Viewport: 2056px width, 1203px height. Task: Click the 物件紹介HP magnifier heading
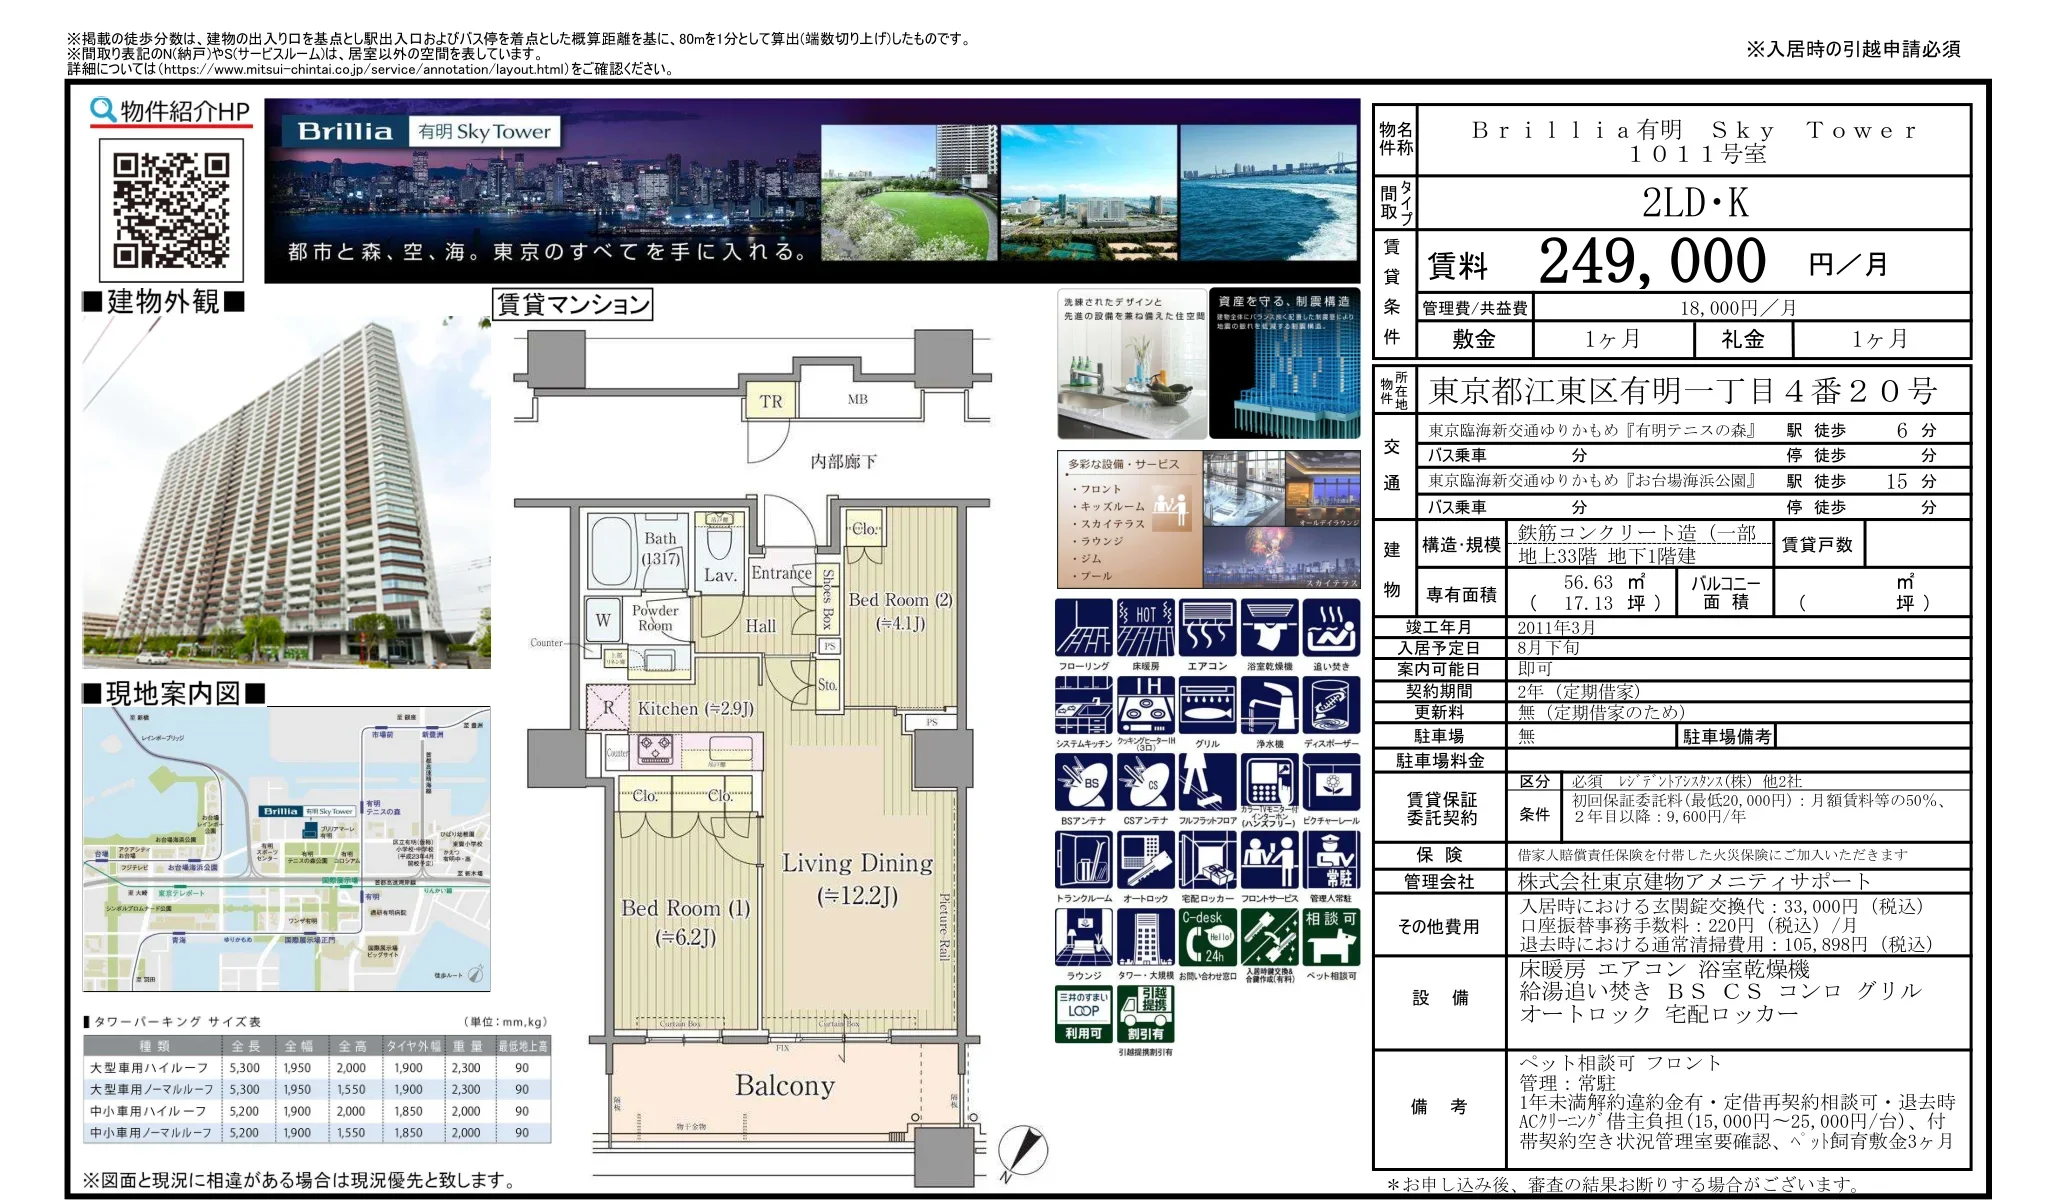click(x=170, y=111)
